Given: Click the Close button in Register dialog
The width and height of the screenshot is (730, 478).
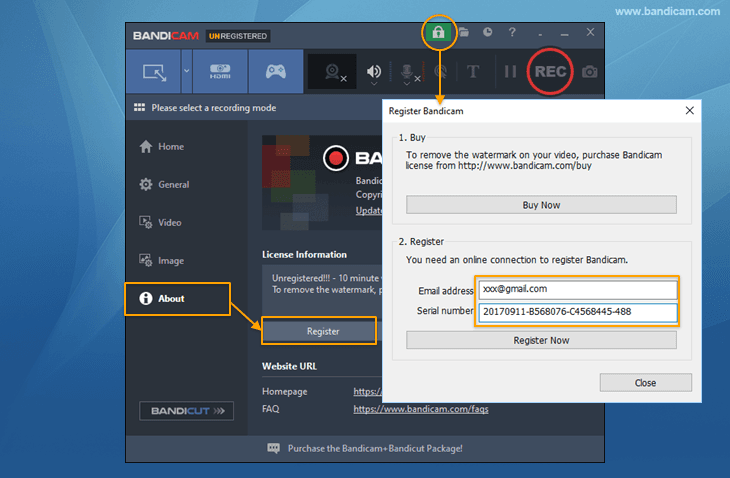Looking at the screenshot, I should pos(645,383).
